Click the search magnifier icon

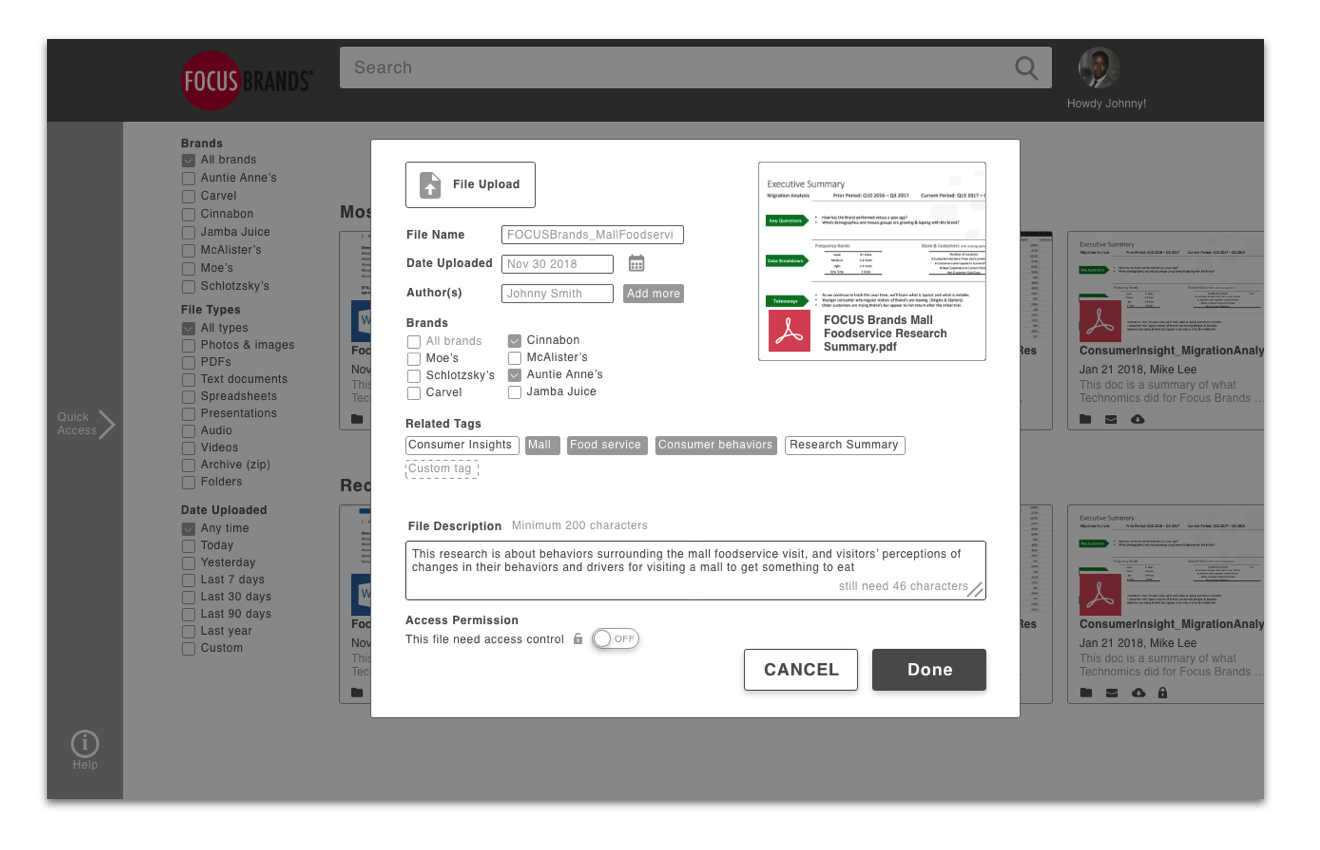[1026, 68]
